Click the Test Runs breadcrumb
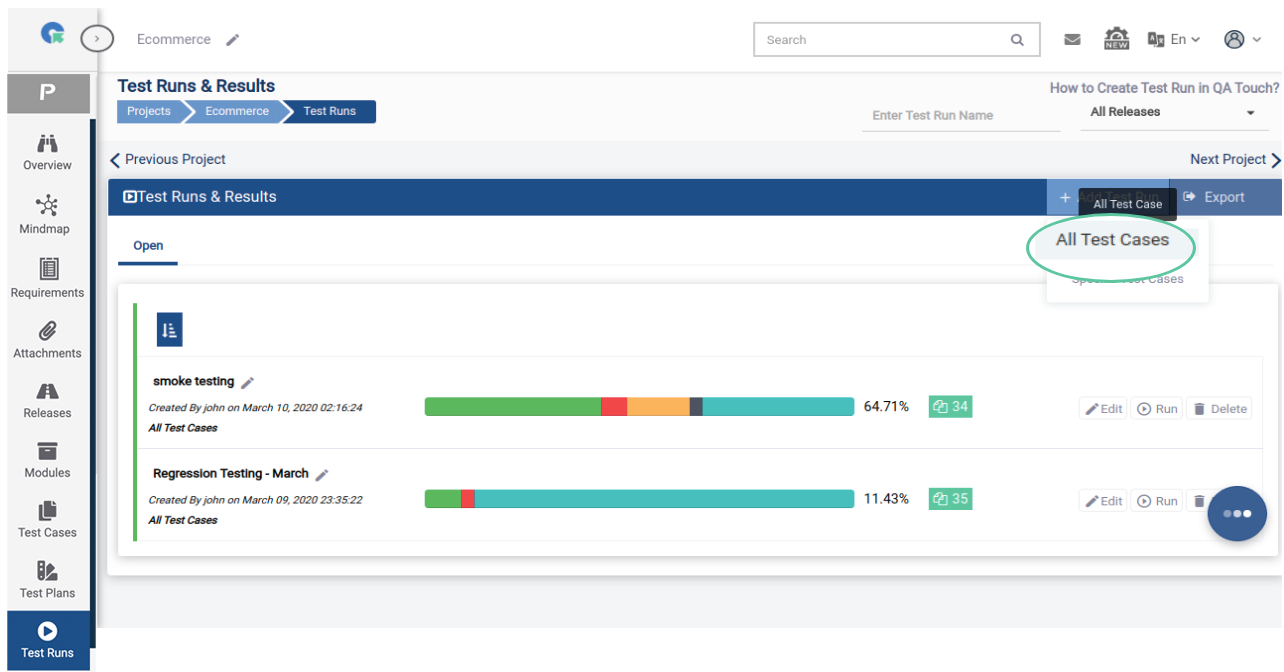This screenshot has width=1284, height=672. tap(330, 111)
